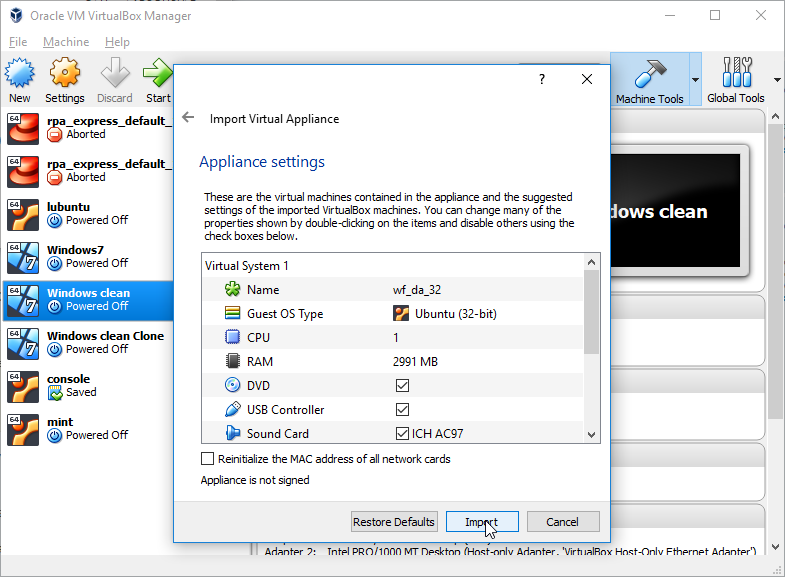Open the File menu

18,42
